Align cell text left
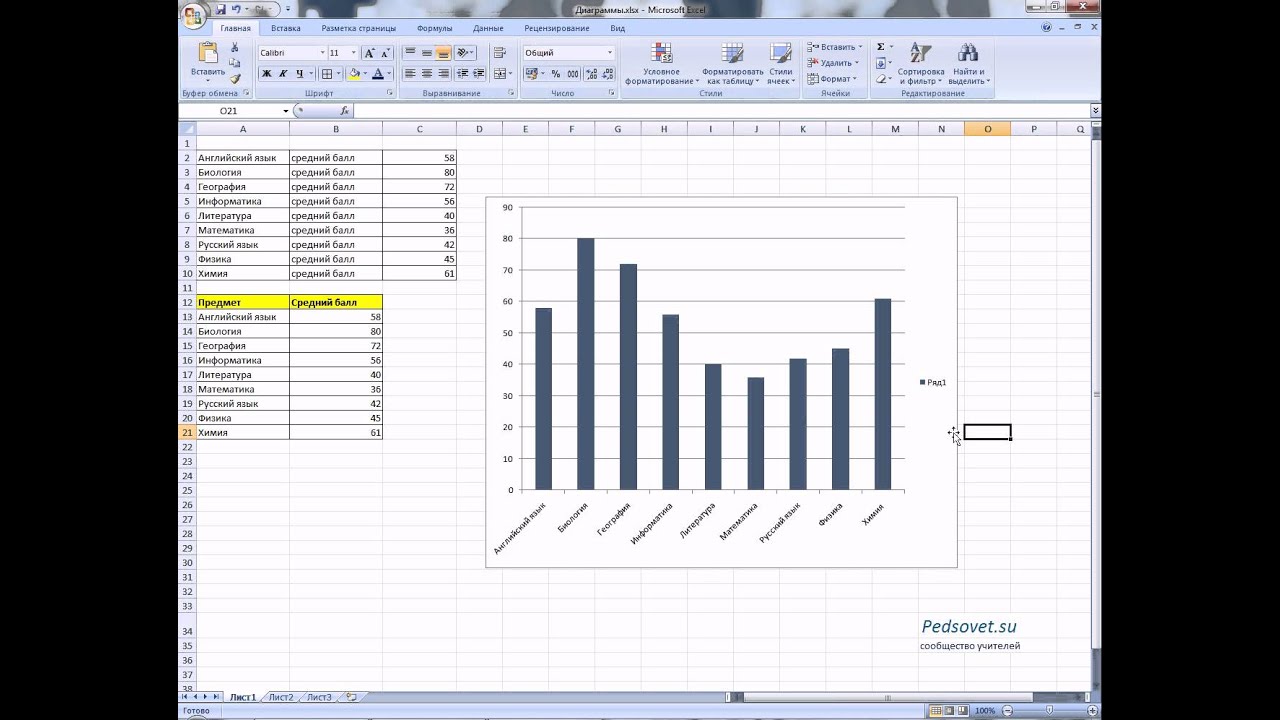This screenshot has width=1280, height=720. [x=410, y=74]
